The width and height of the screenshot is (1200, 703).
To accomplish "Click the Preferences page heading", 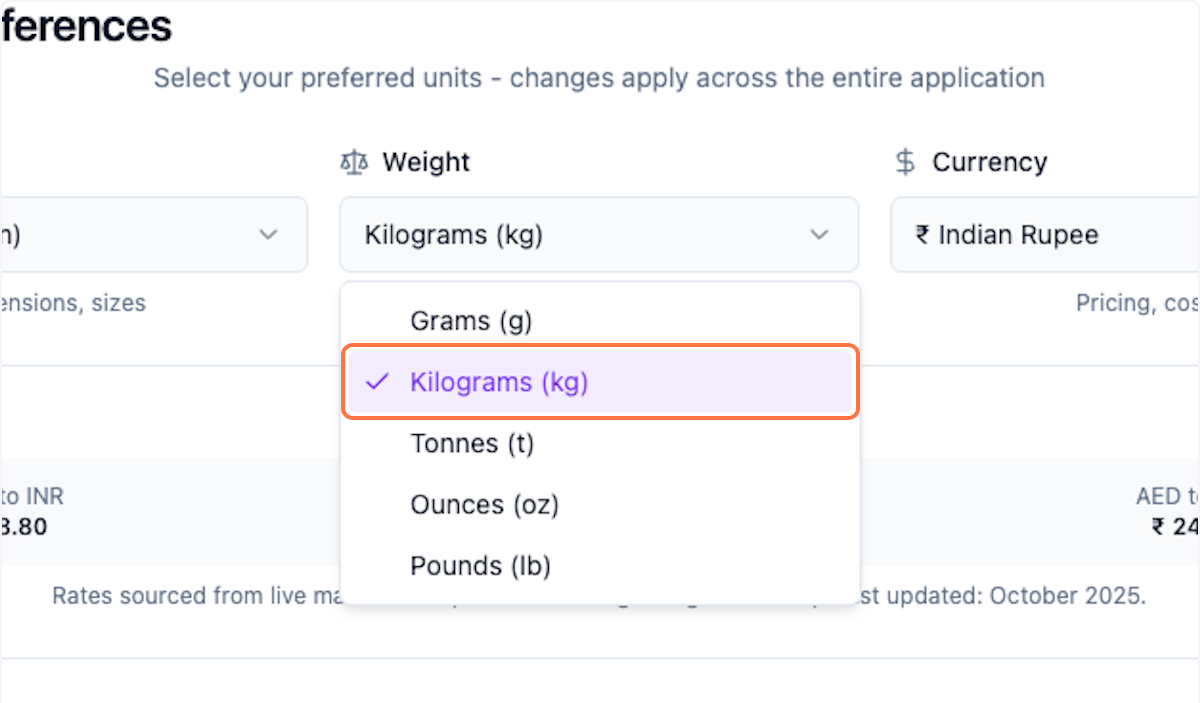I will coord(86,26).
